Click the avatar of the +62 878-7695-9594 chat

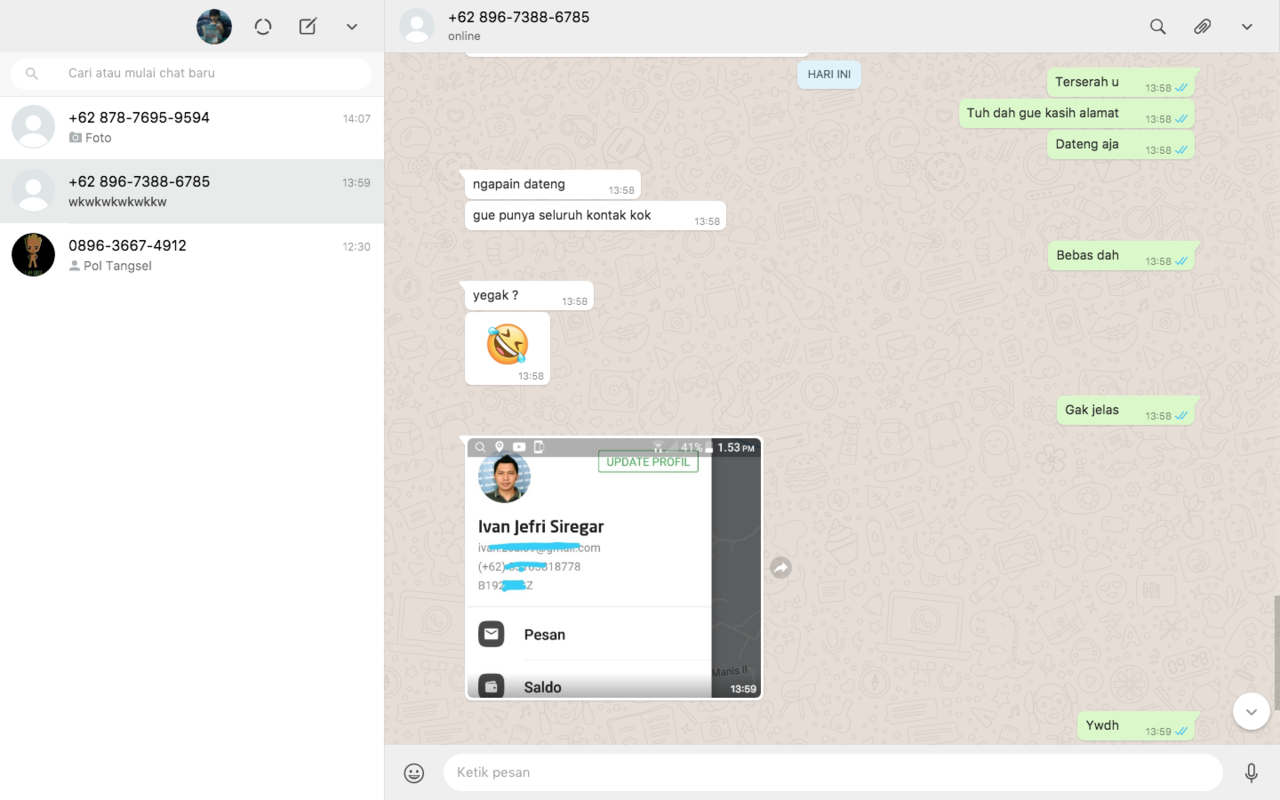[x=33, y=127]
